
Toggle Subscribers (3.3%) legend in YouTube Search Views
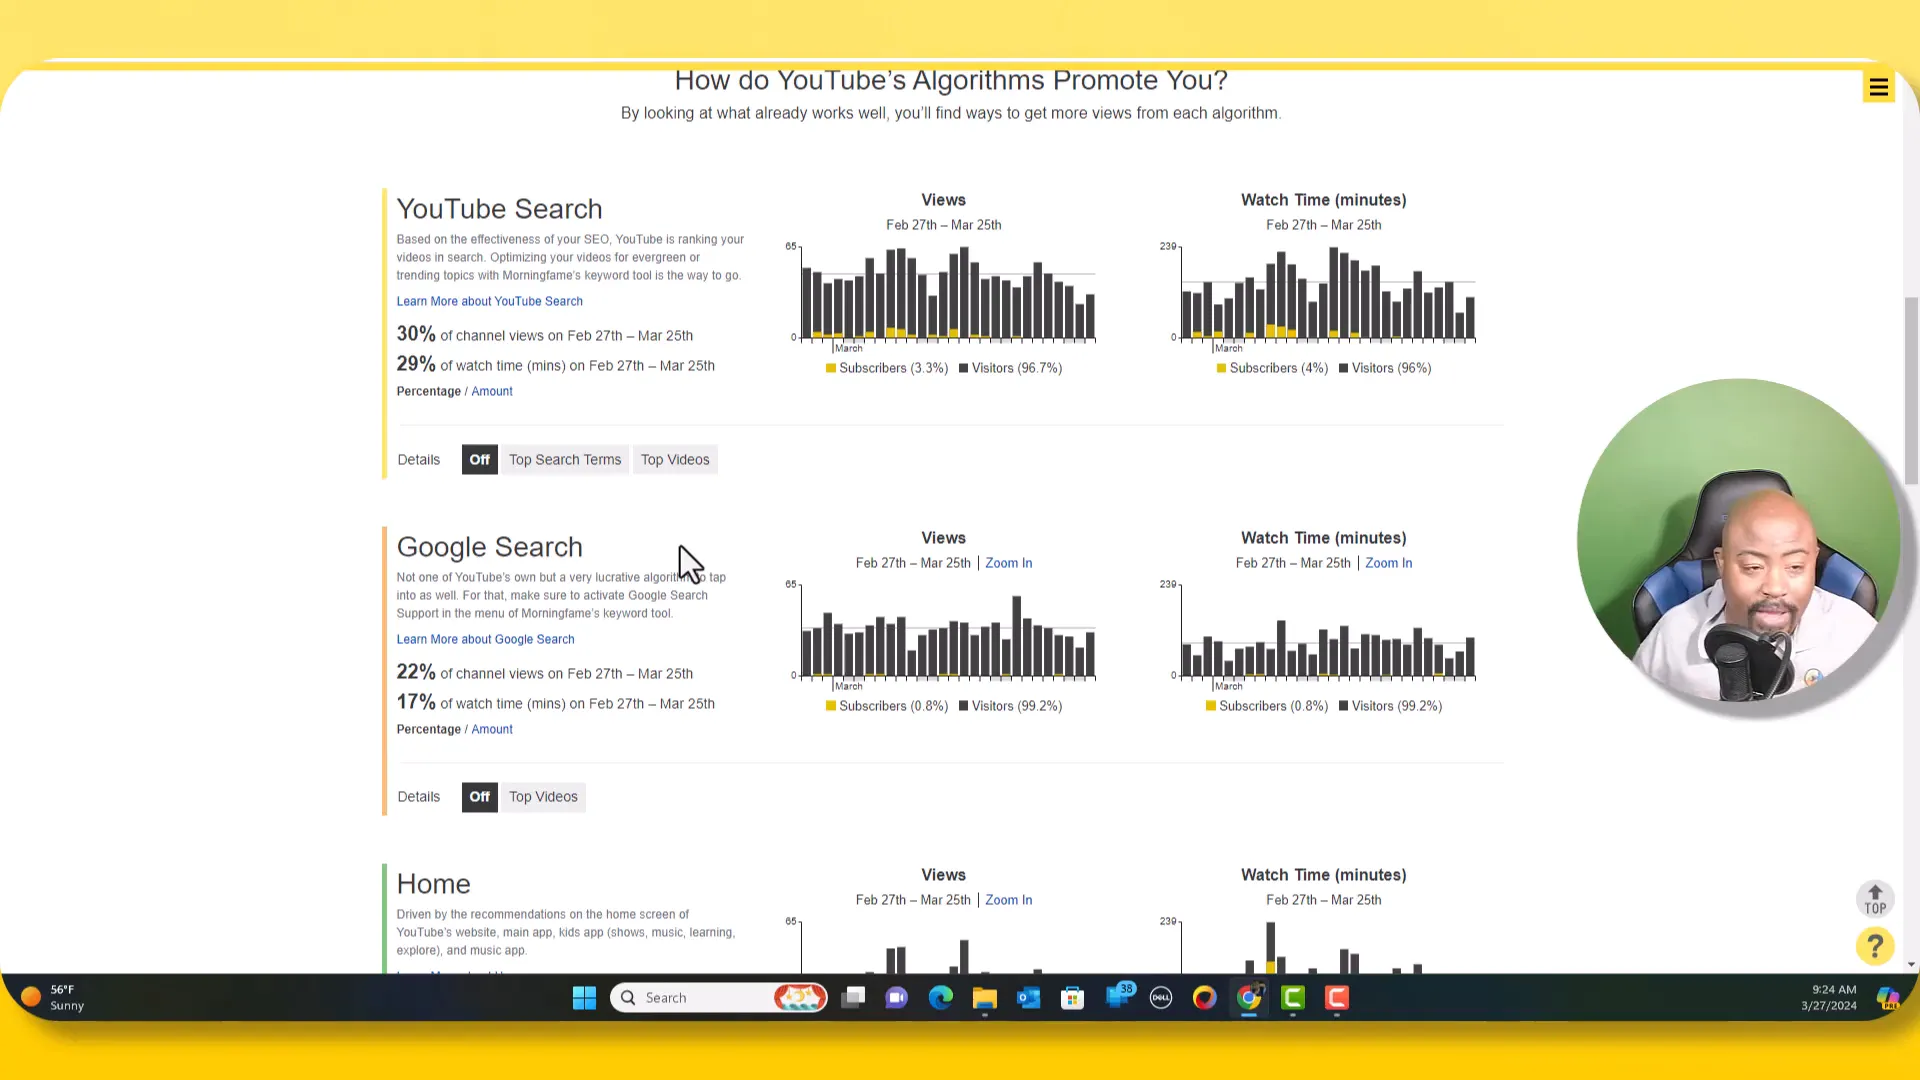[887, 368]
